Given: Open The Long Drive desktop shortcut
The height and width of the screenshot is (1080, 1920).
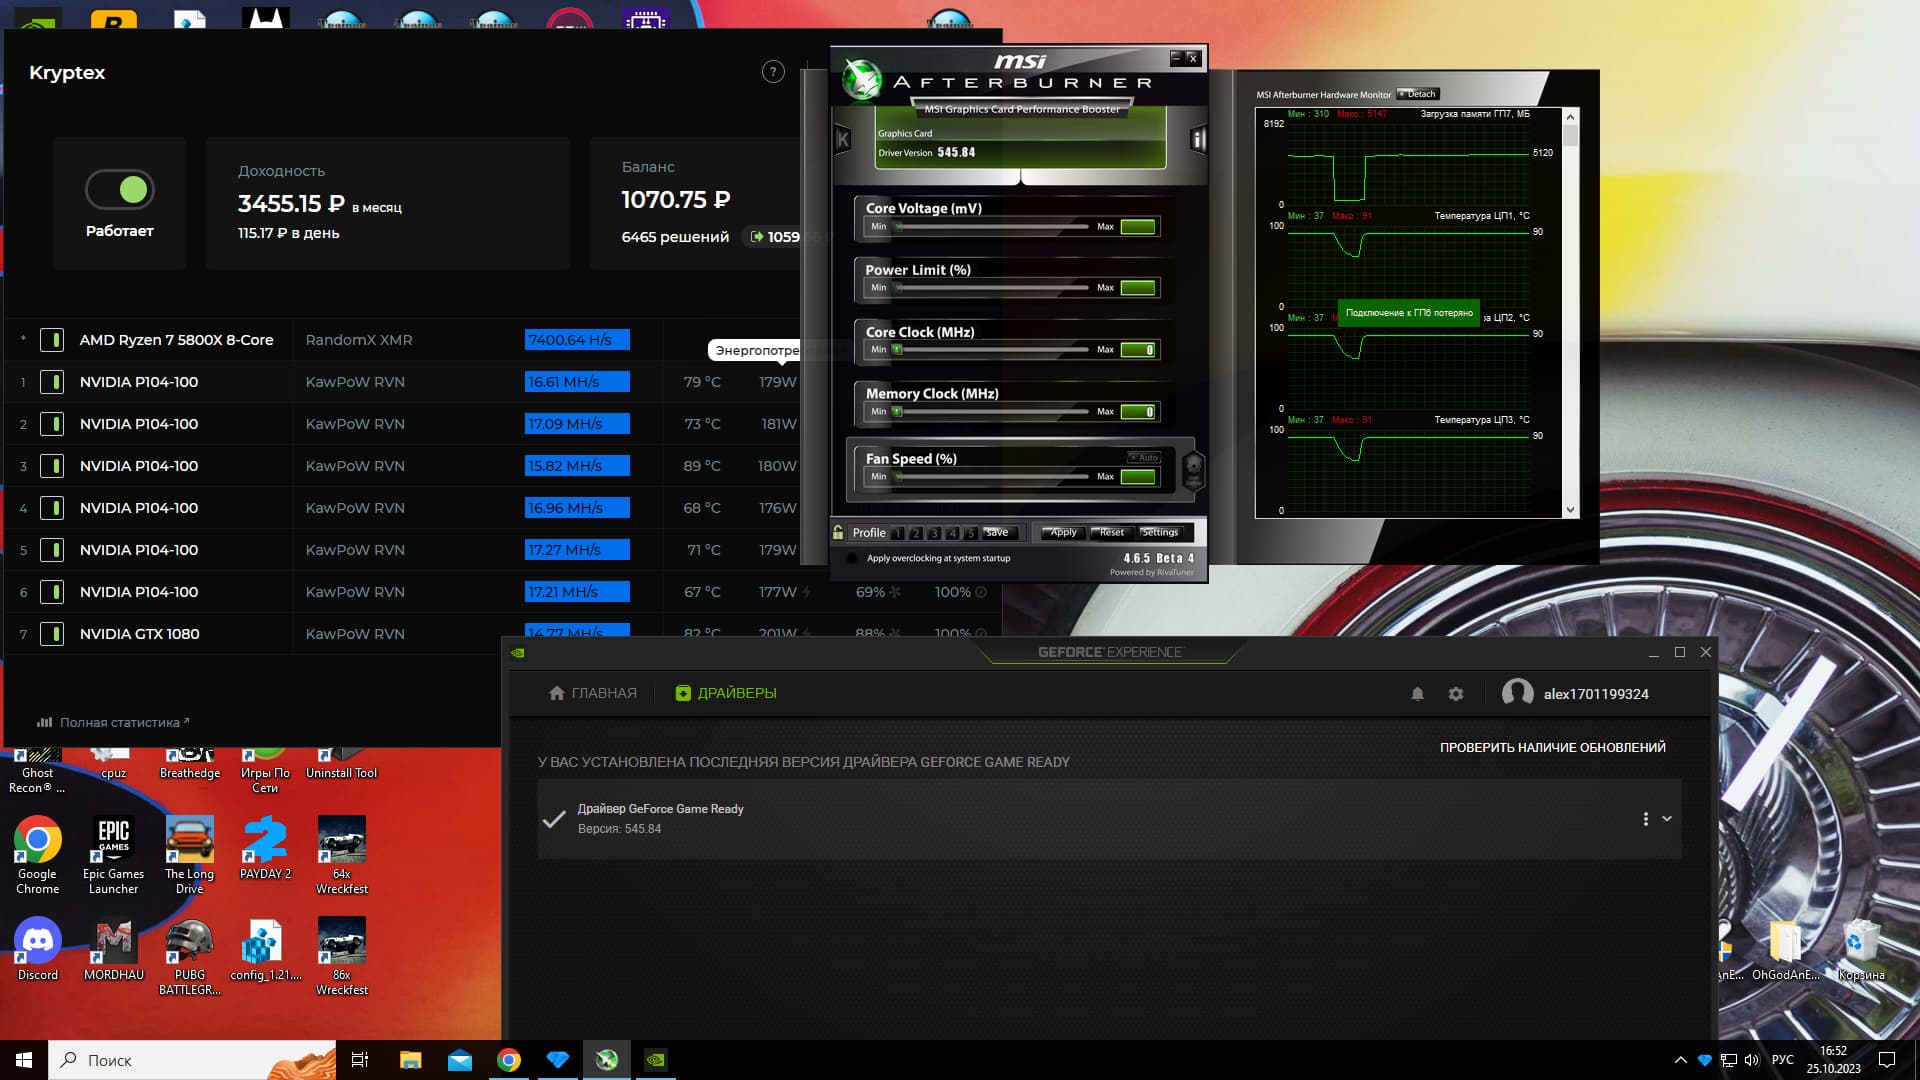Looking at the screenshot, I should click(190, 855).
